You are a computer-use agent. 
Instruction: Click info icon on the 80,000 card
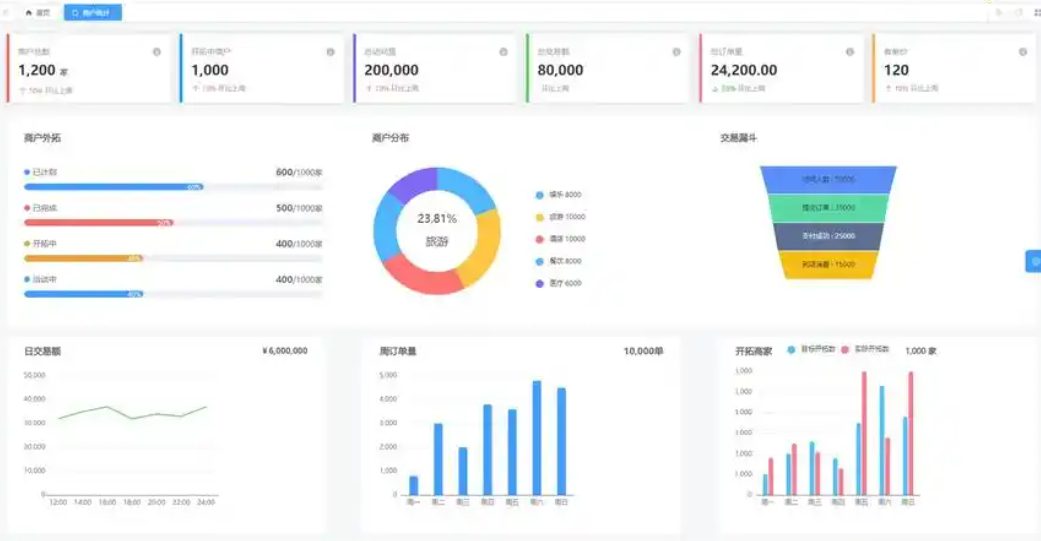676,52
